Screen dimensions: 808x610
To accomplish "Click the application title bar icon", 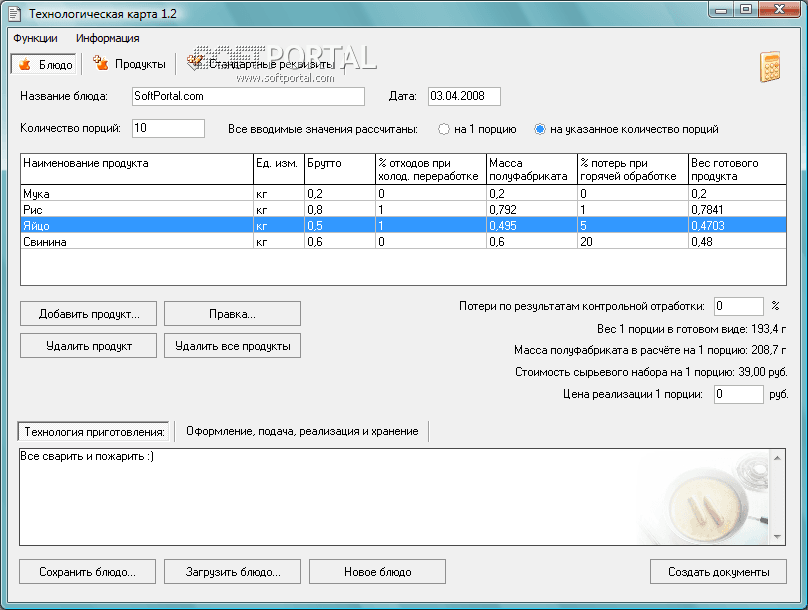I will click(14, 14).
